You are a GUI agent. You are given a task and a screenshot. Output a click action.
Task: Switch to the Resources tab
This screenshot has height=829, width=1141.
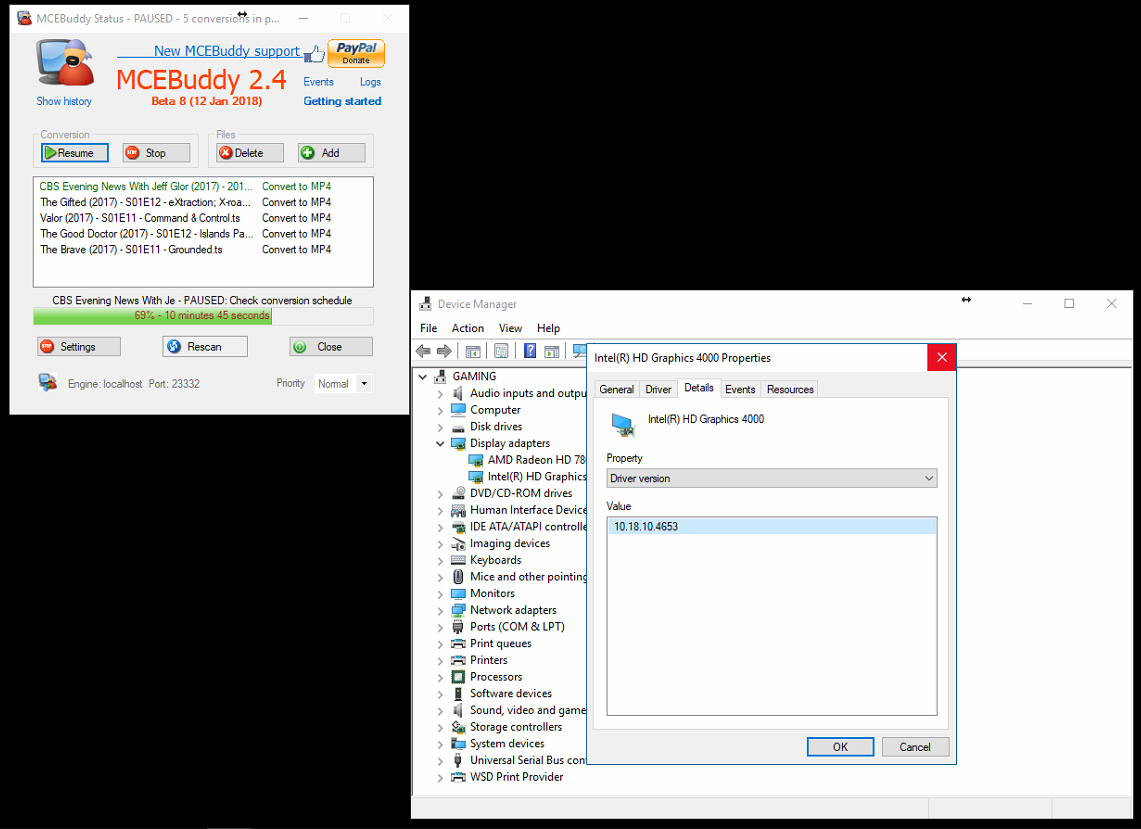790,389
